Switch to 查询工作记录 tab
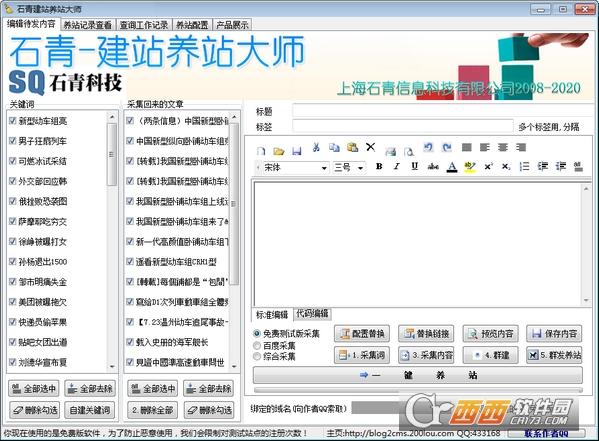Screen dimensions: 599x441 pos(144,25)
